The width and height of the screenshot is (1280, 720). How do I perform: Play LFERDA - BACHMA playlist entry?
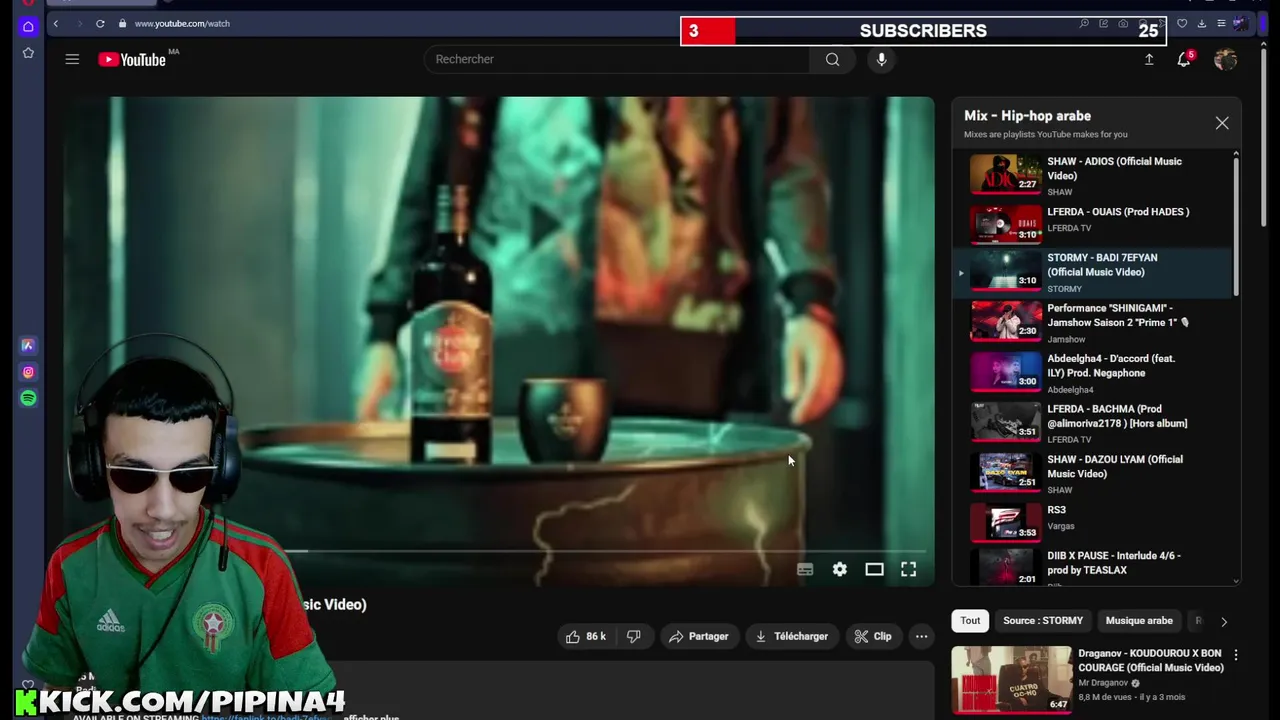[x=1093, y=423]
